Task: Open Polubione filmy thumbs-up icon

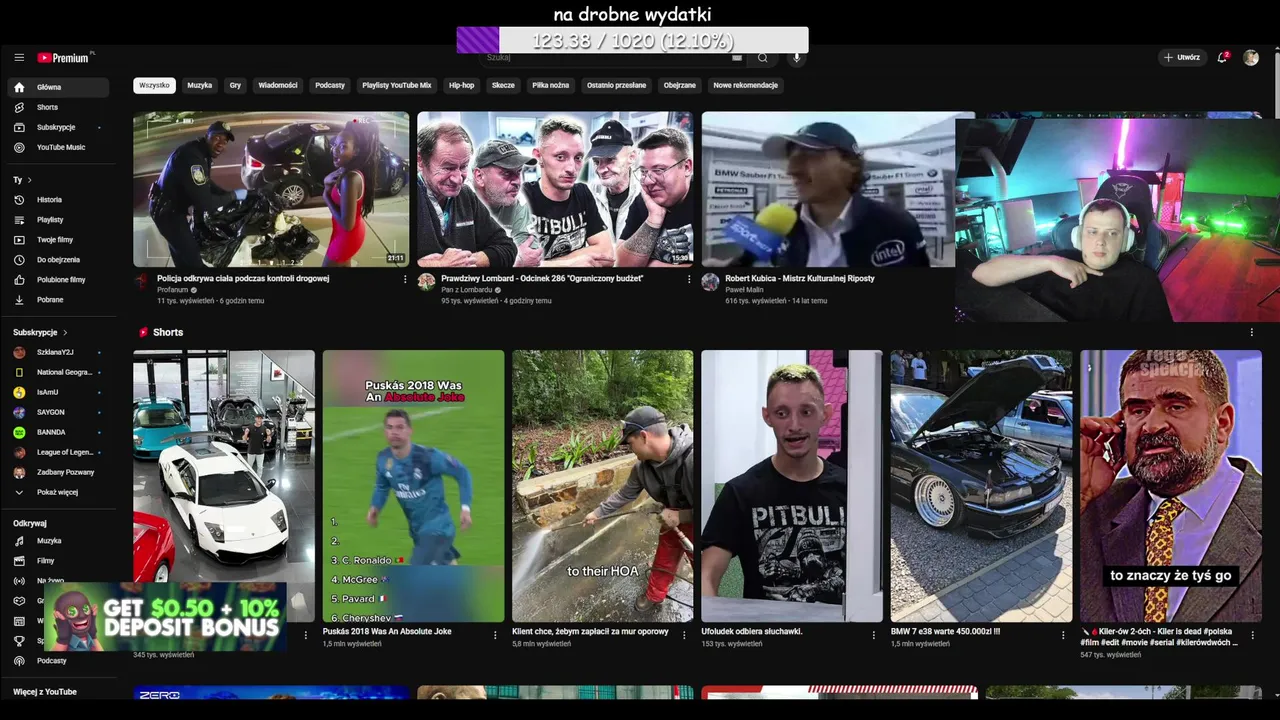Action: 19,280
